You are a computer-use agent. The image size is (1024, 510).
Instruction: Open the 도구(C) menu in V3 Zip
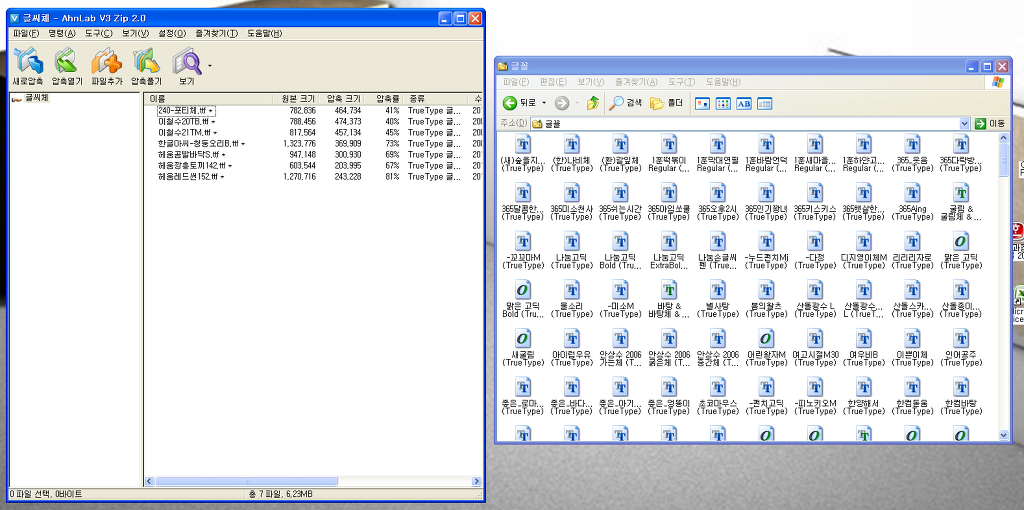(x=98, y=33)
